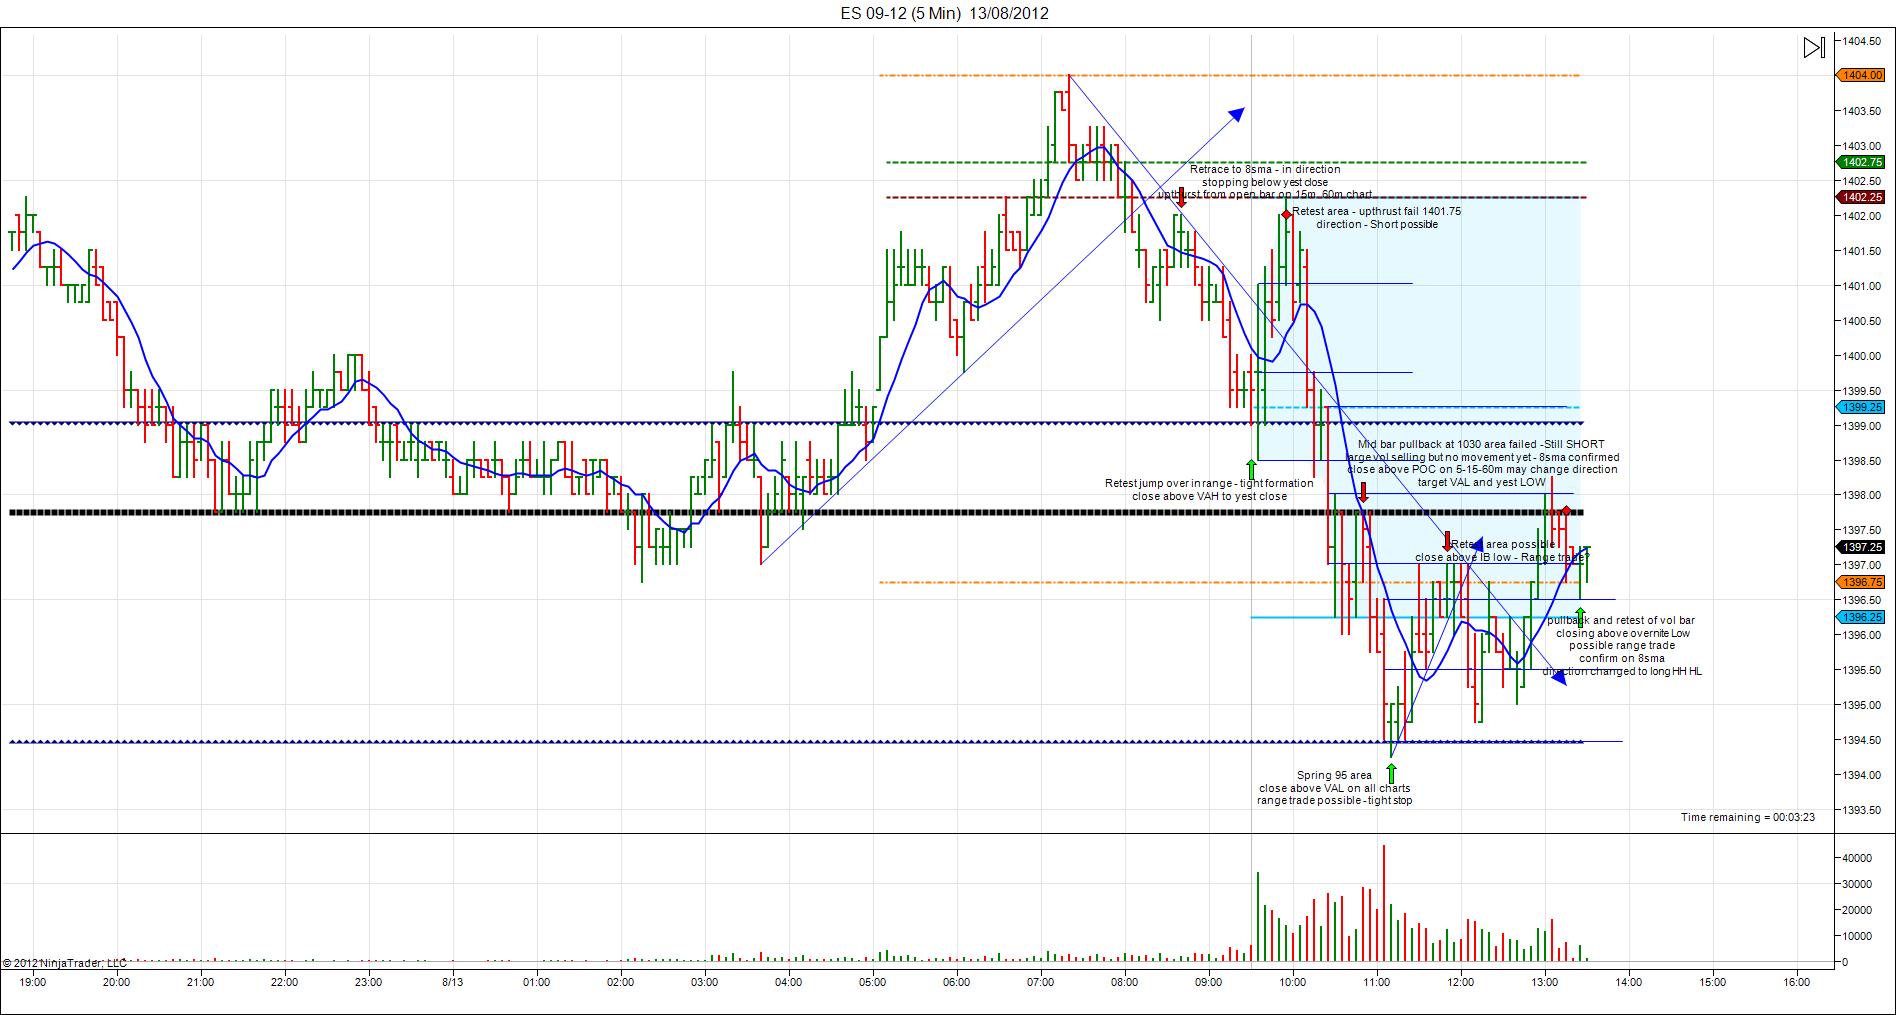The height and width of the screenshot is (1015, 1896).
Task: Click the blue 1396.25 price marker
Action: pyautogui.click(x=1861, y=617)
